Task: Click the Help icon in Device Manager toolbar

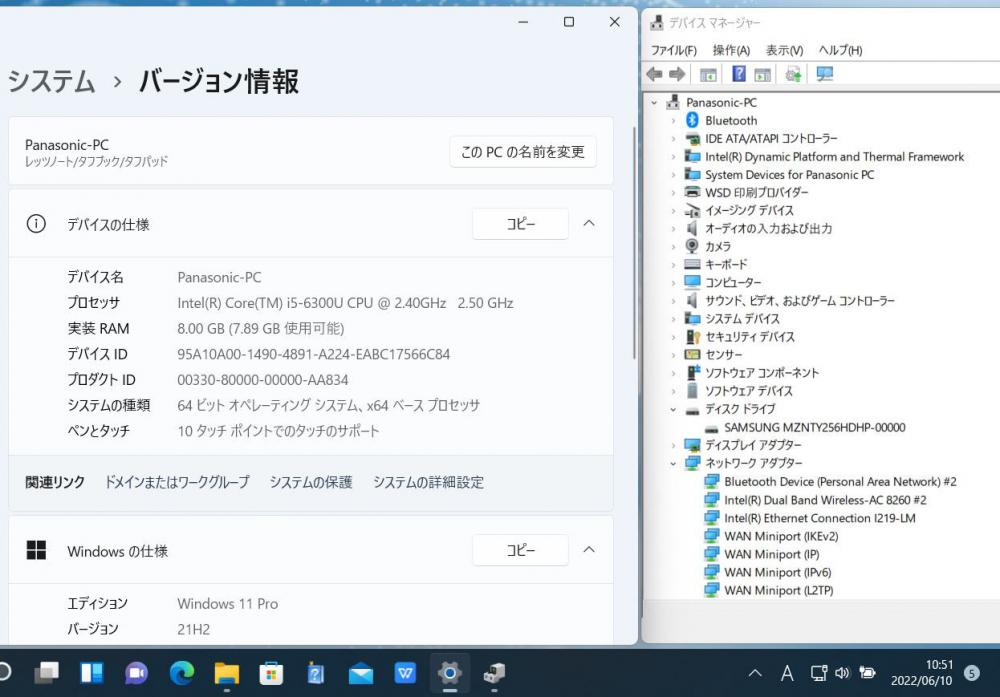Action: click(x=739, y=74)
